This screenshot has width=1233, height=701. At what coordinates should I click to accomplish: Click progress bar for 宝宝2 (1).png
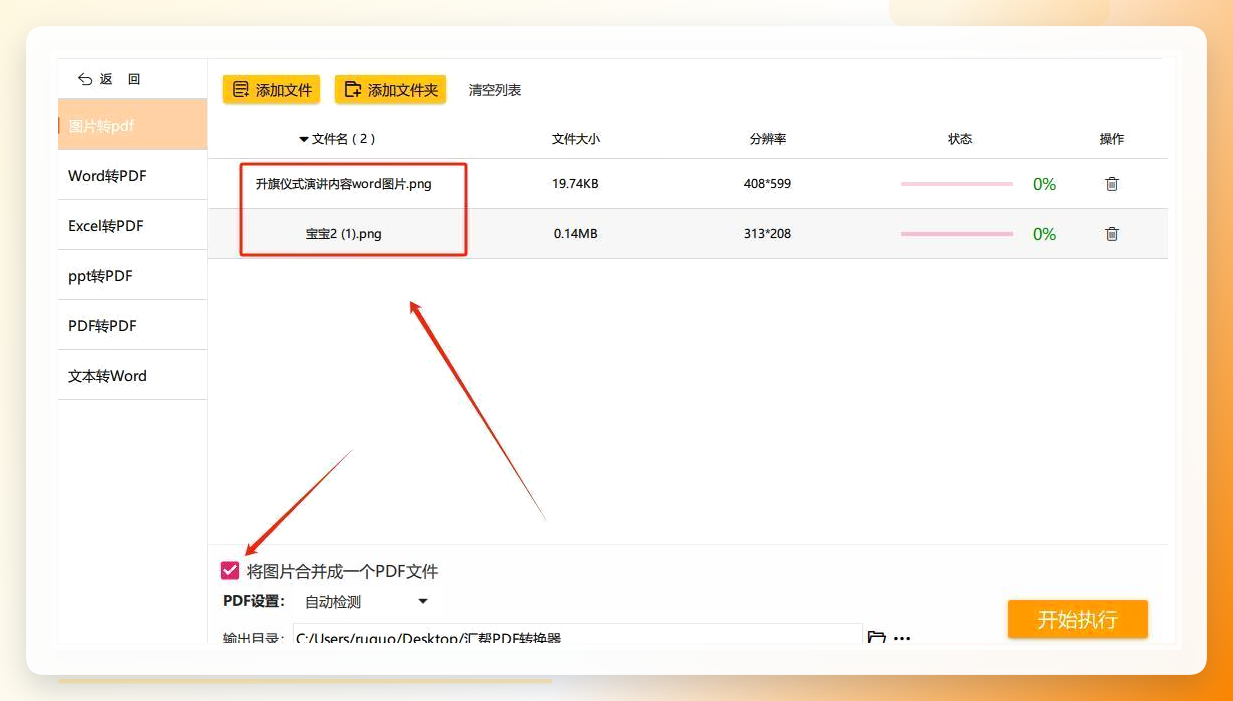(x=957, y=234)
